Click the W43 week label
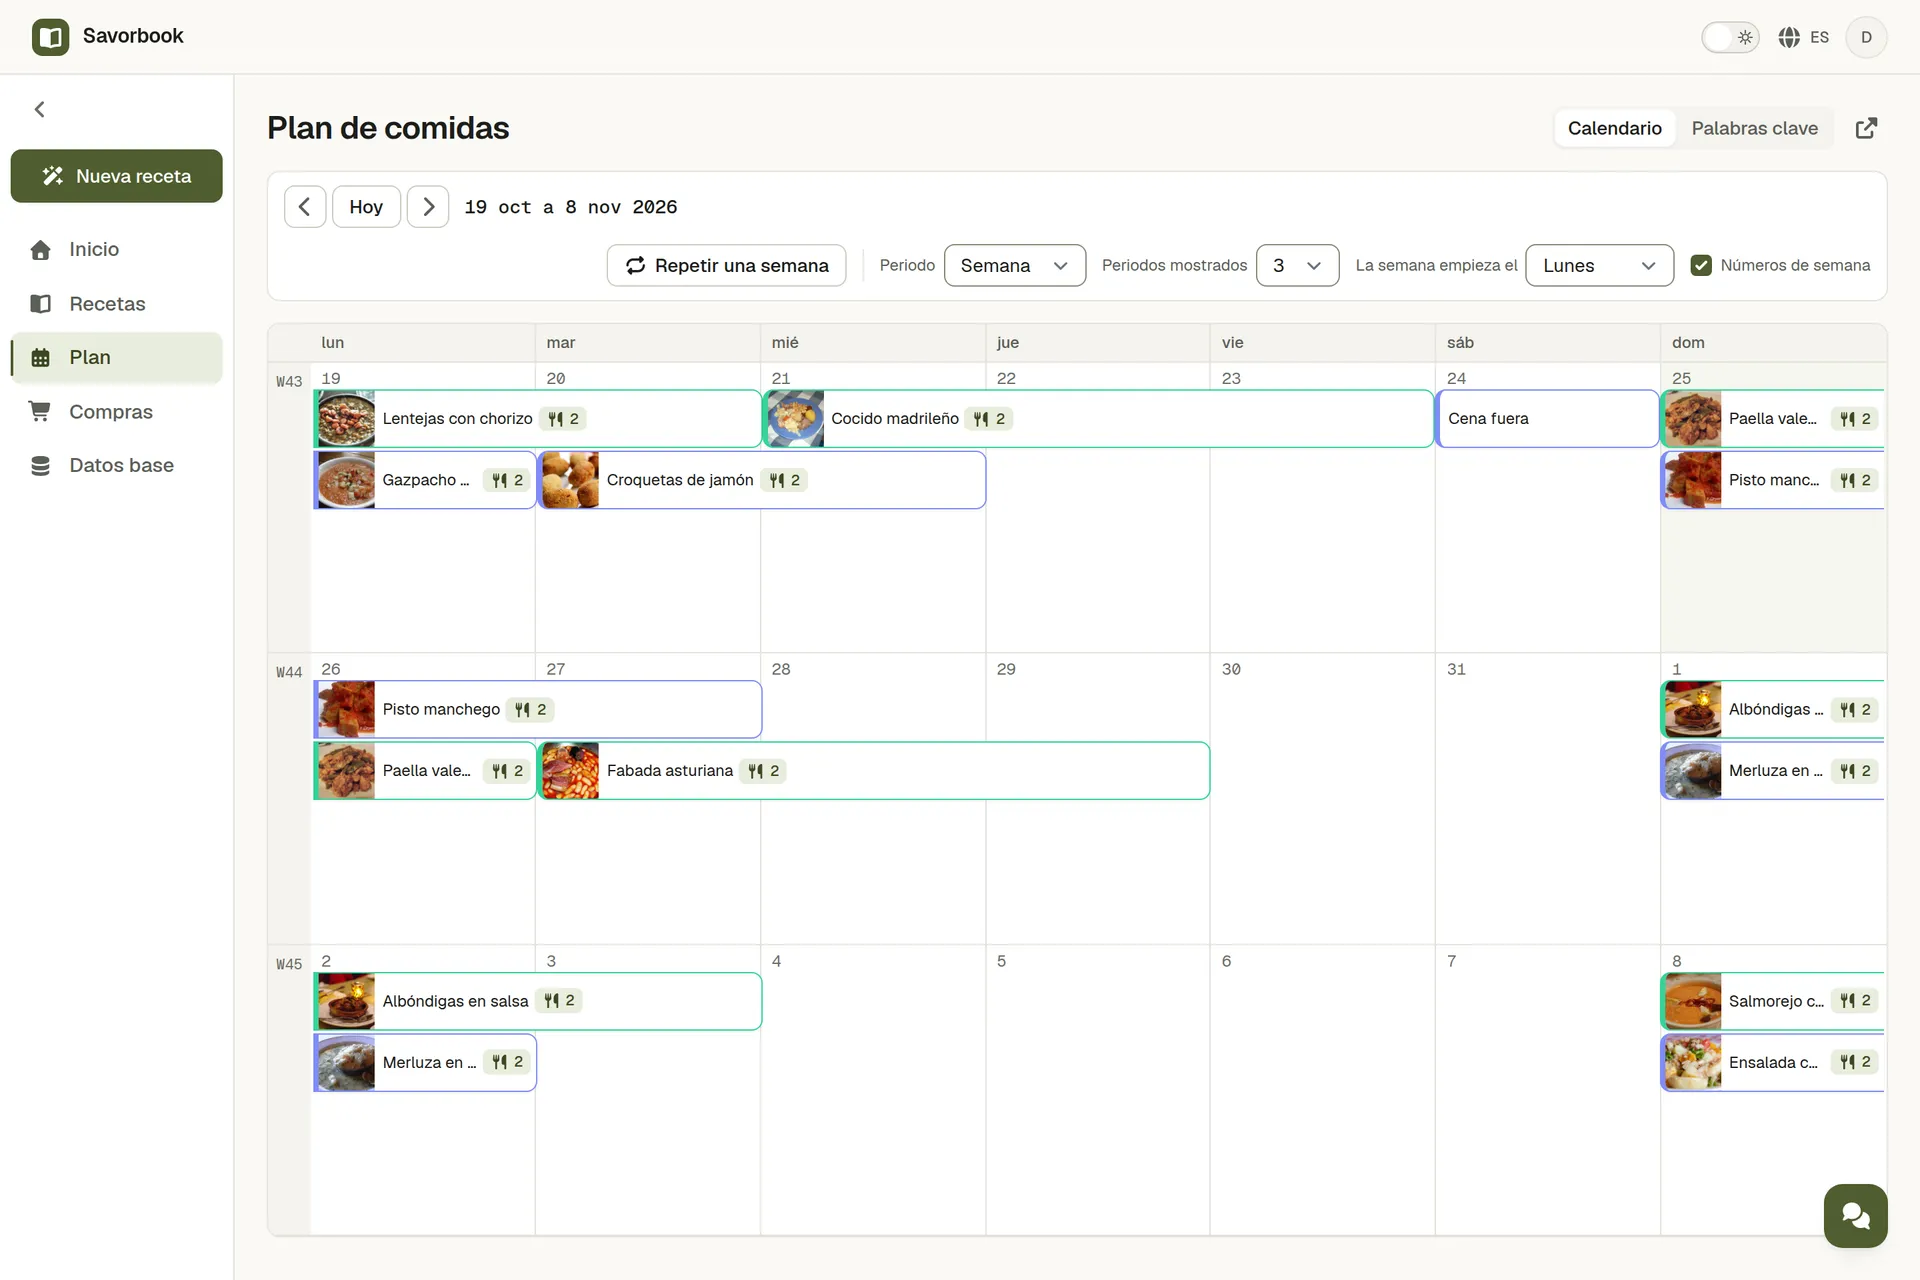 coord(289,382)
